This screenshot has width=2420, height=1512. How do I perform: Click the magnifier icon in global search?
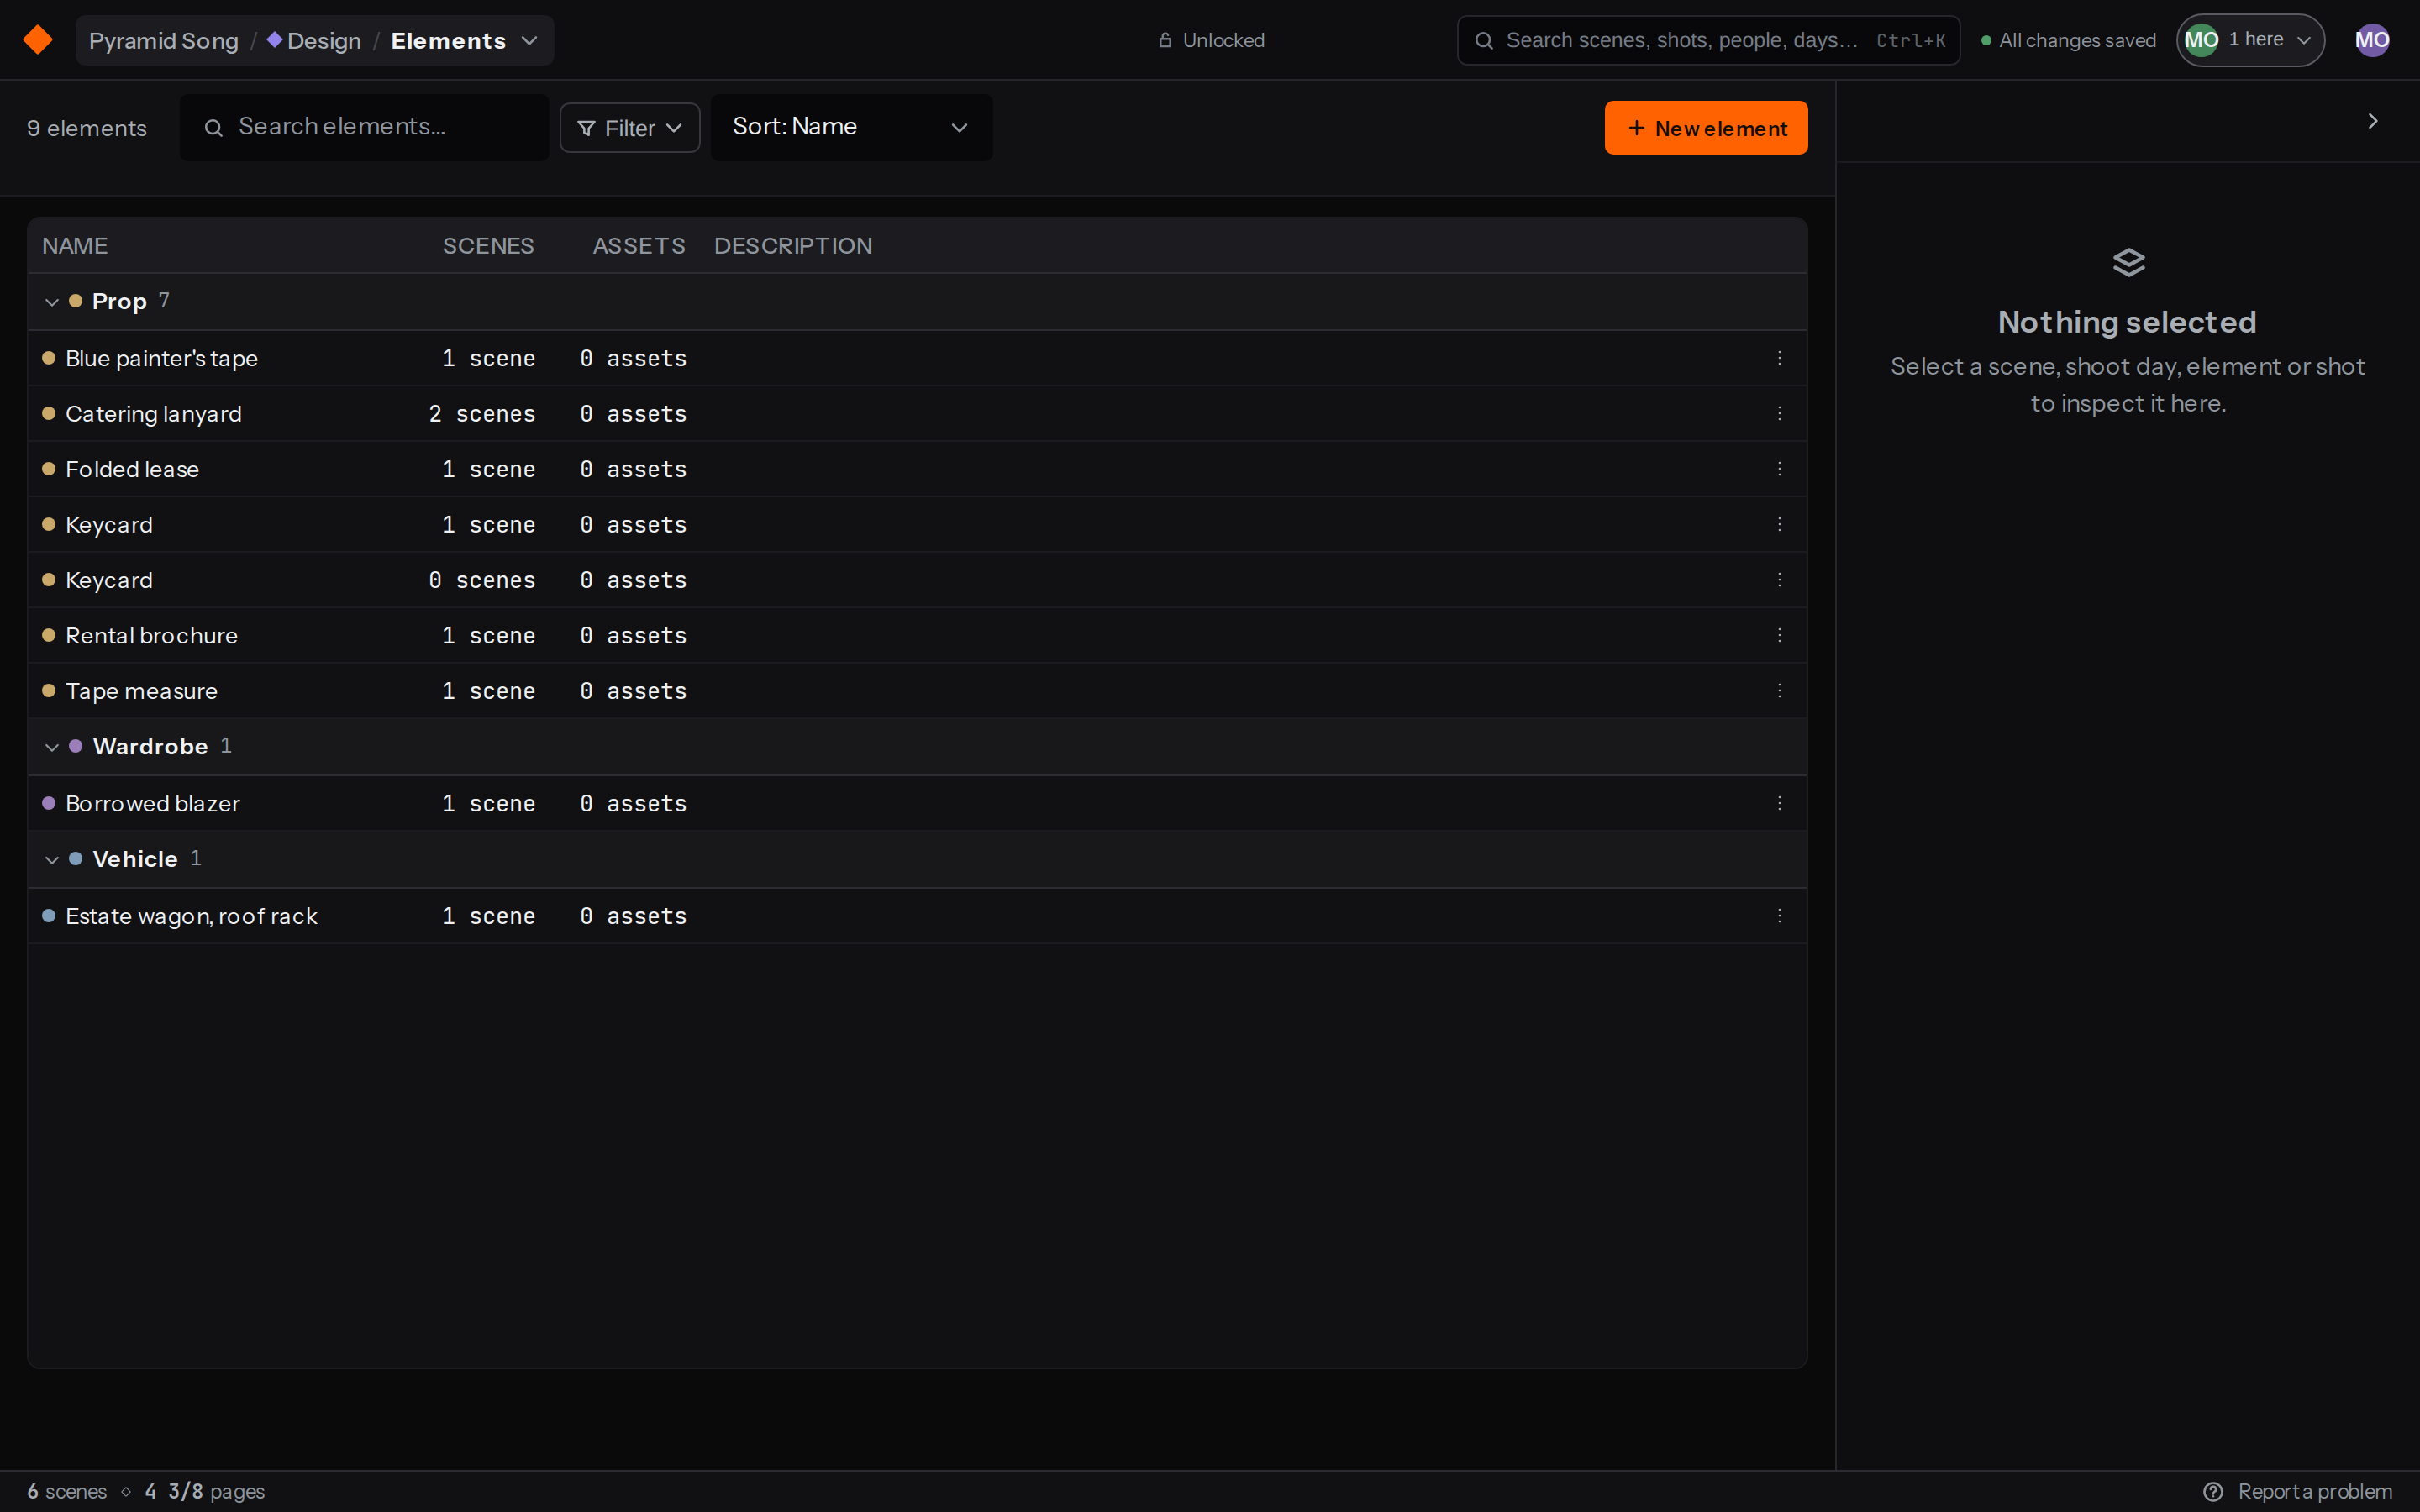pyautogui.click(x=1484, y=40)
